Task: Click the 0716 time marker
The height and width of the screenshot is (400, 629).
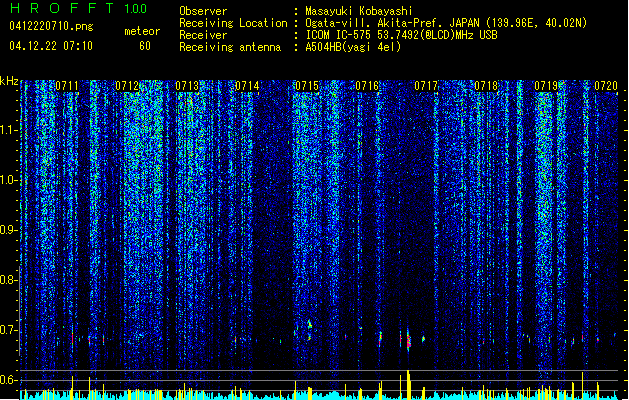Action: 367,86
